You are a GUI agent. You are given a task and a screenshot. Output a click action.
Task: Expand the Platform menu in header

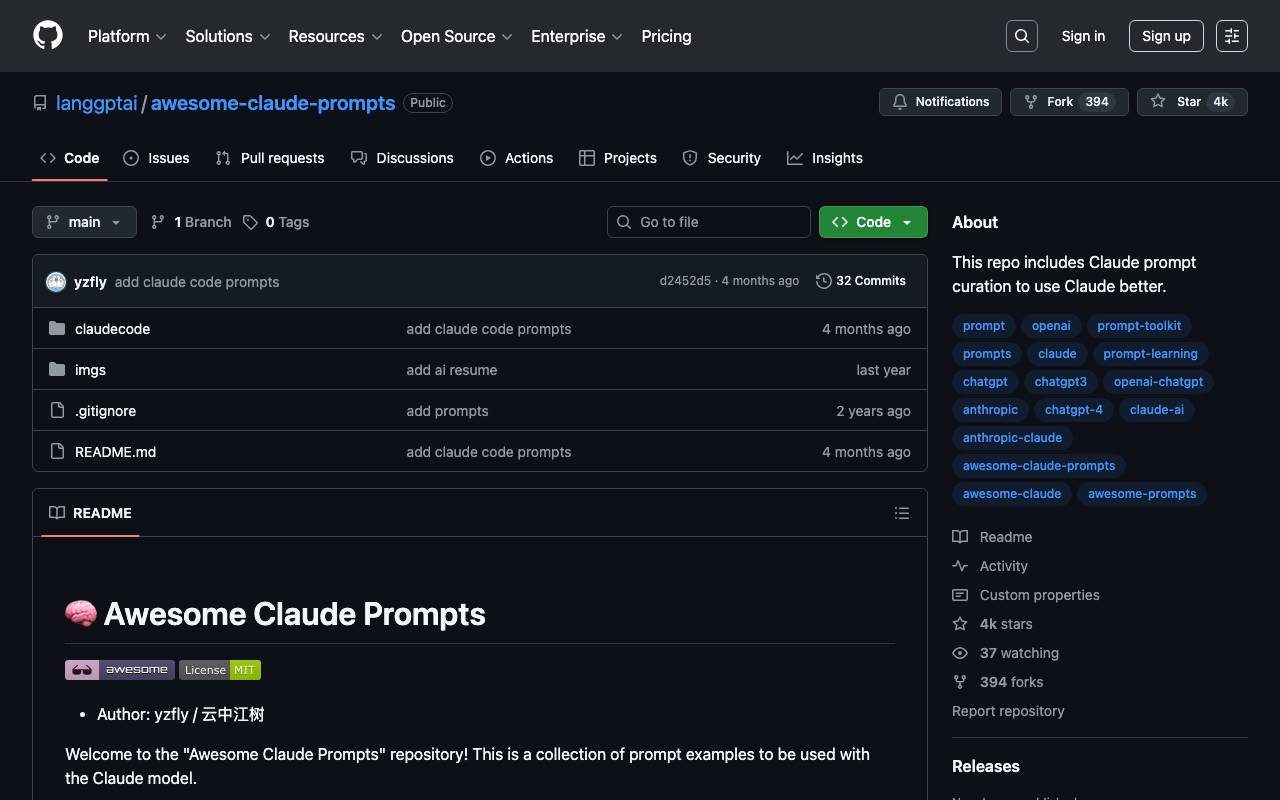click(127, 36)
